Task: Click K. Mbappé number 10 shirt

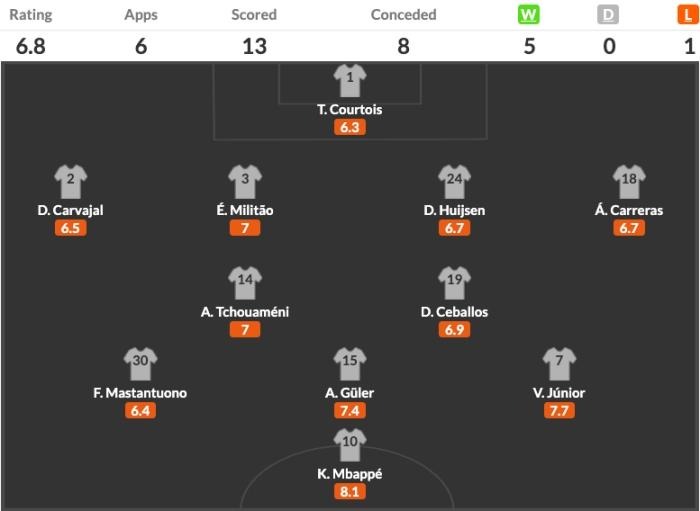Action: [x=350, y=444]
